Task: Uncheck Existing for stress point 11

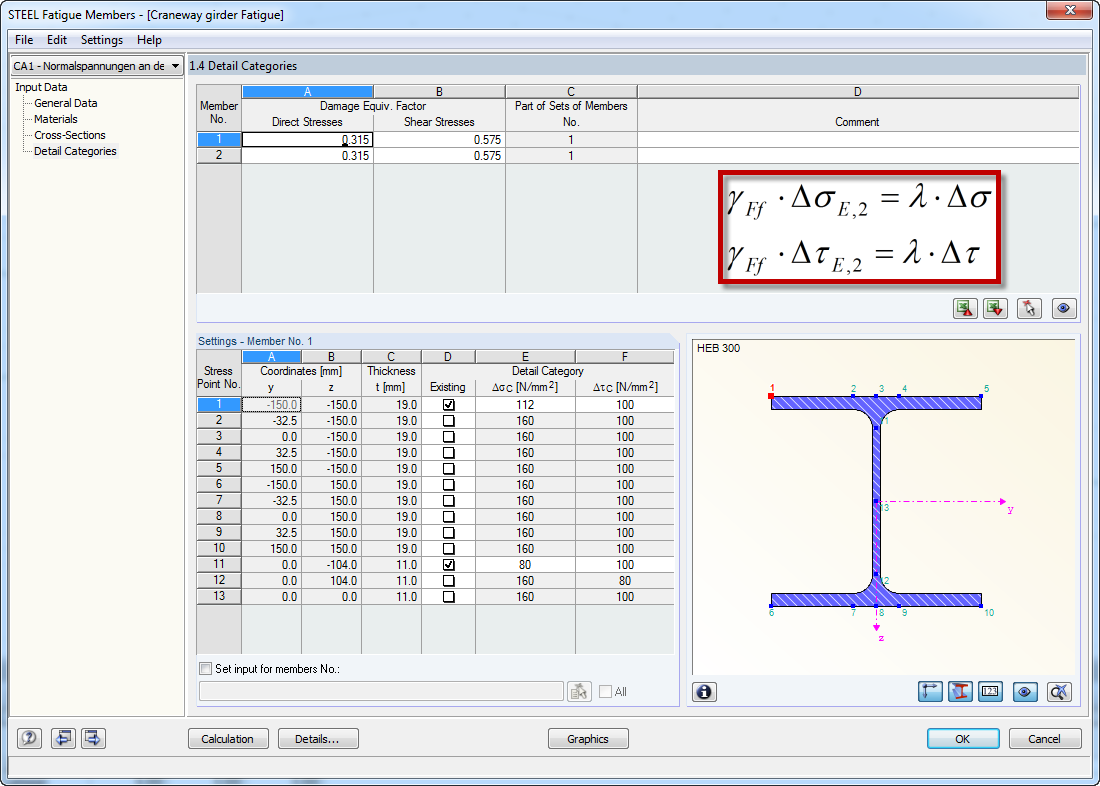Action: (x=448, y=565)
